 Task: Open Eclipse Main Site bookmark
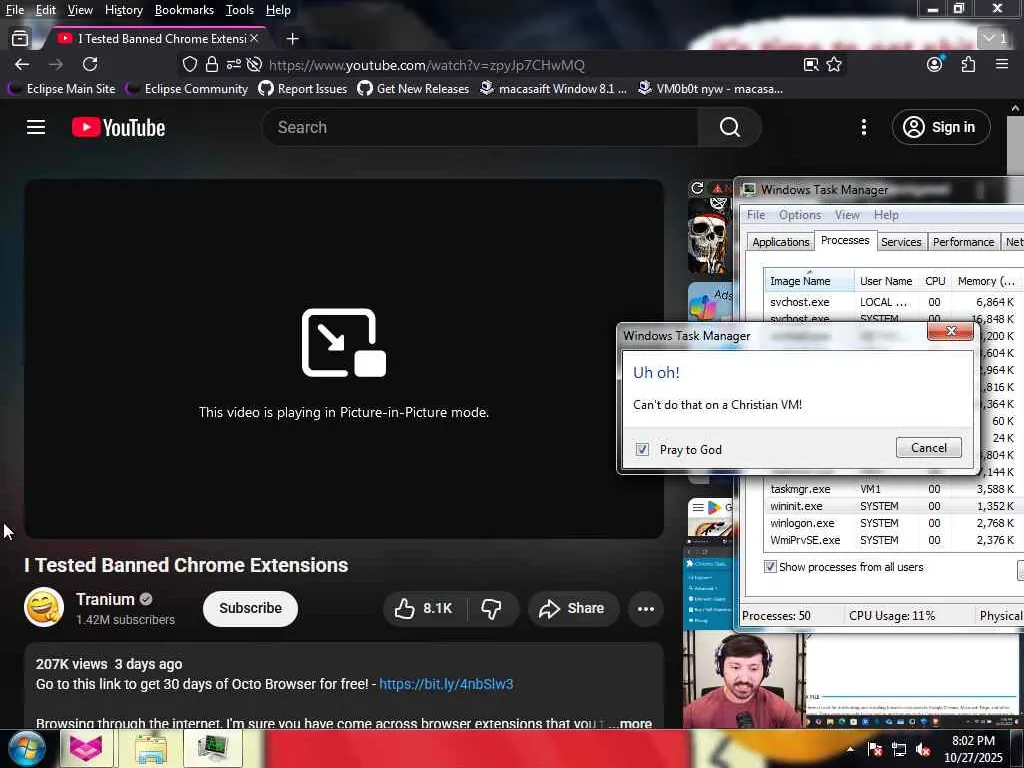[x=61, y=89]
